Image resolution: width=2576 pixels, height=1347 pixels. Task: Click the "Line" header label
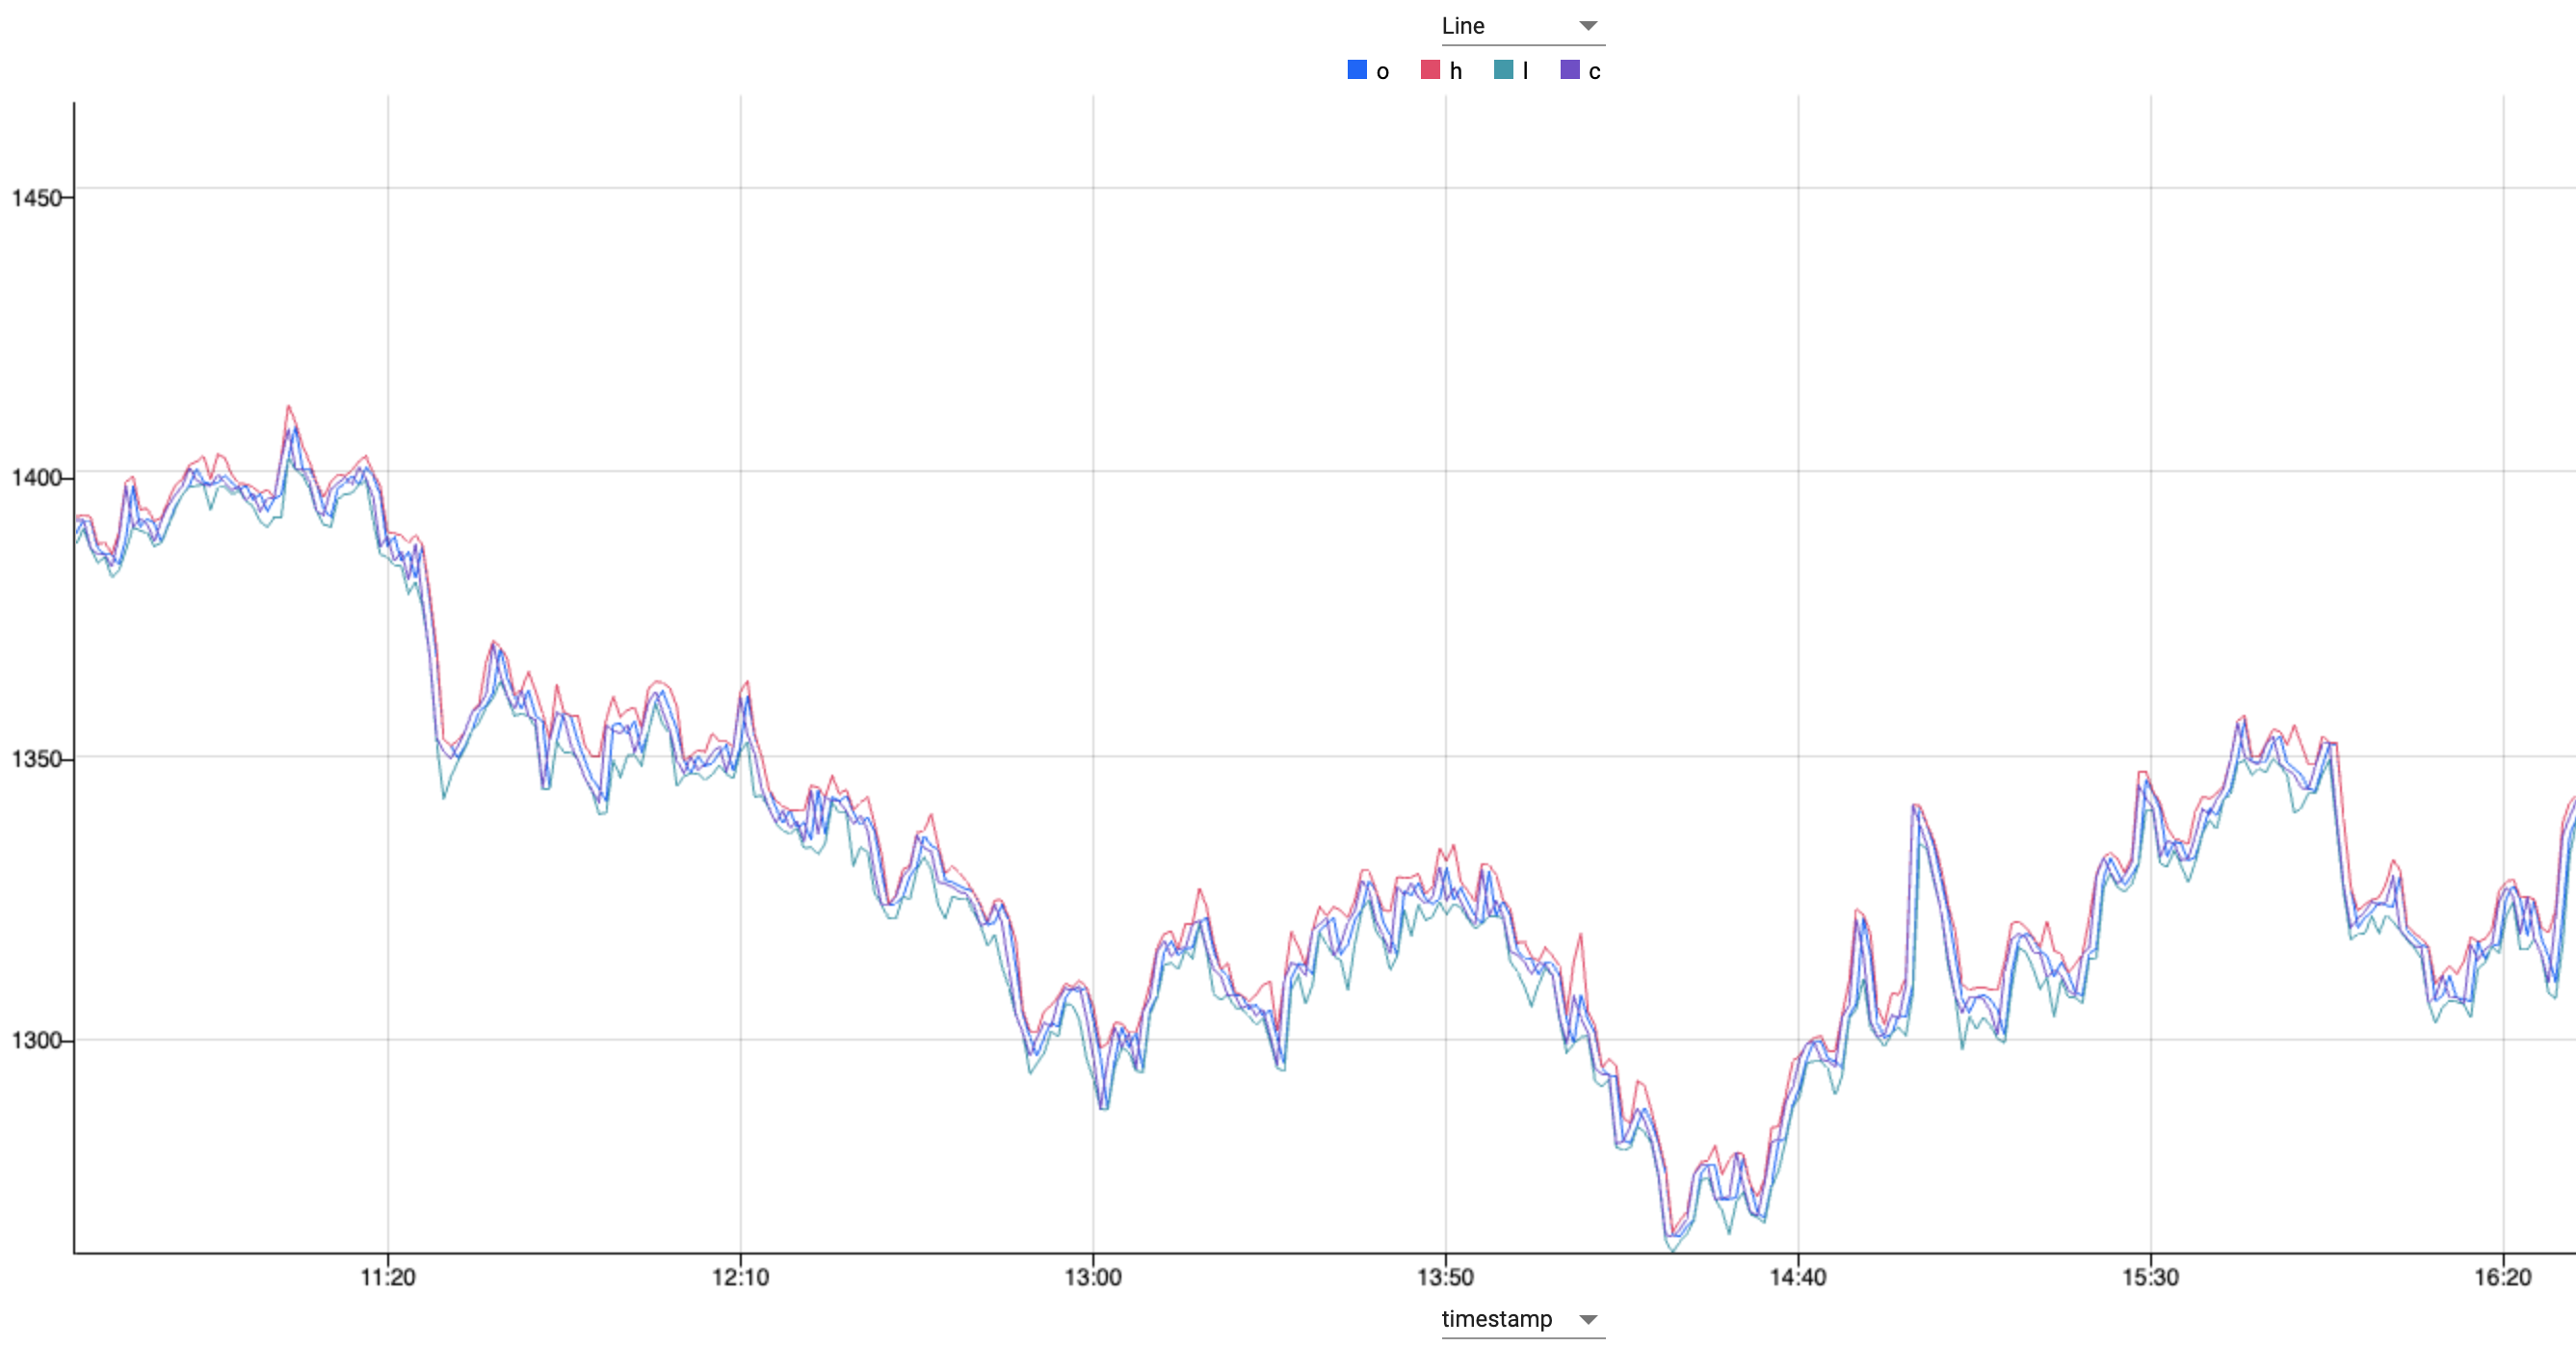1463,26
